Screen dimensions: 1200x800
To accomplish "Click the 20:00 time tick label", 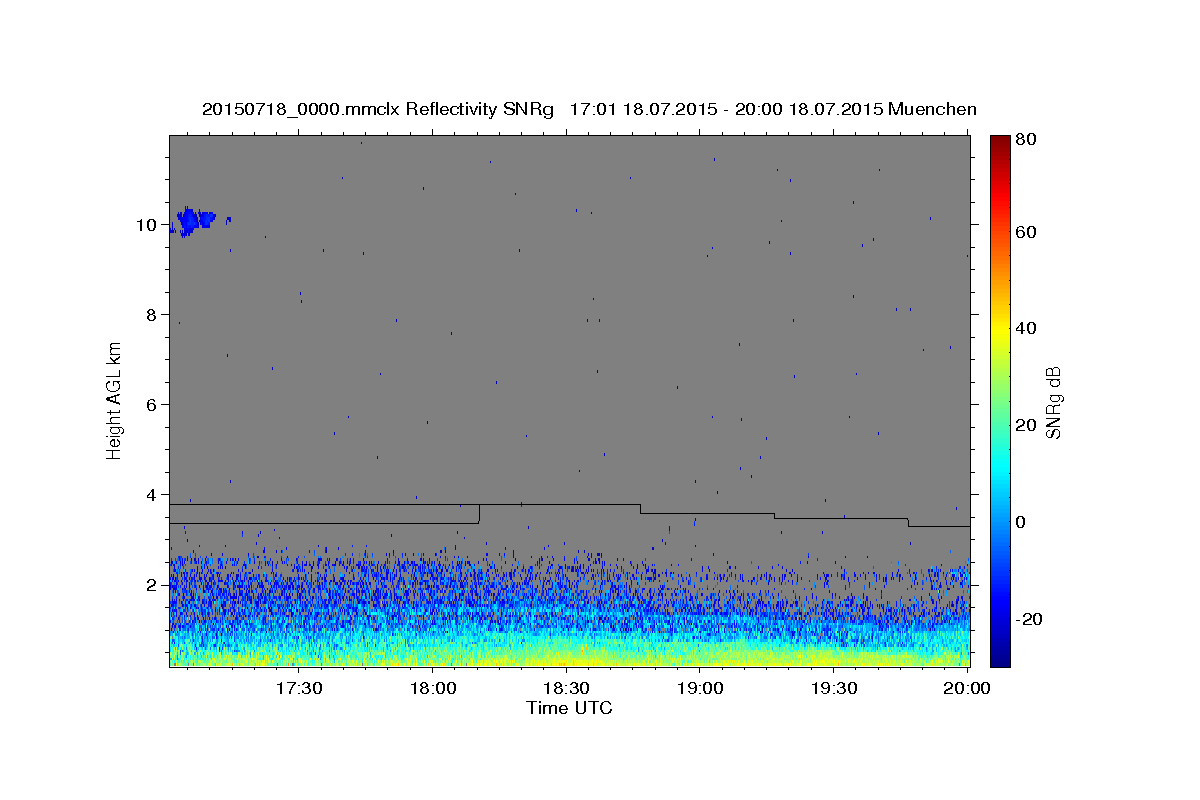I will 967,688.
